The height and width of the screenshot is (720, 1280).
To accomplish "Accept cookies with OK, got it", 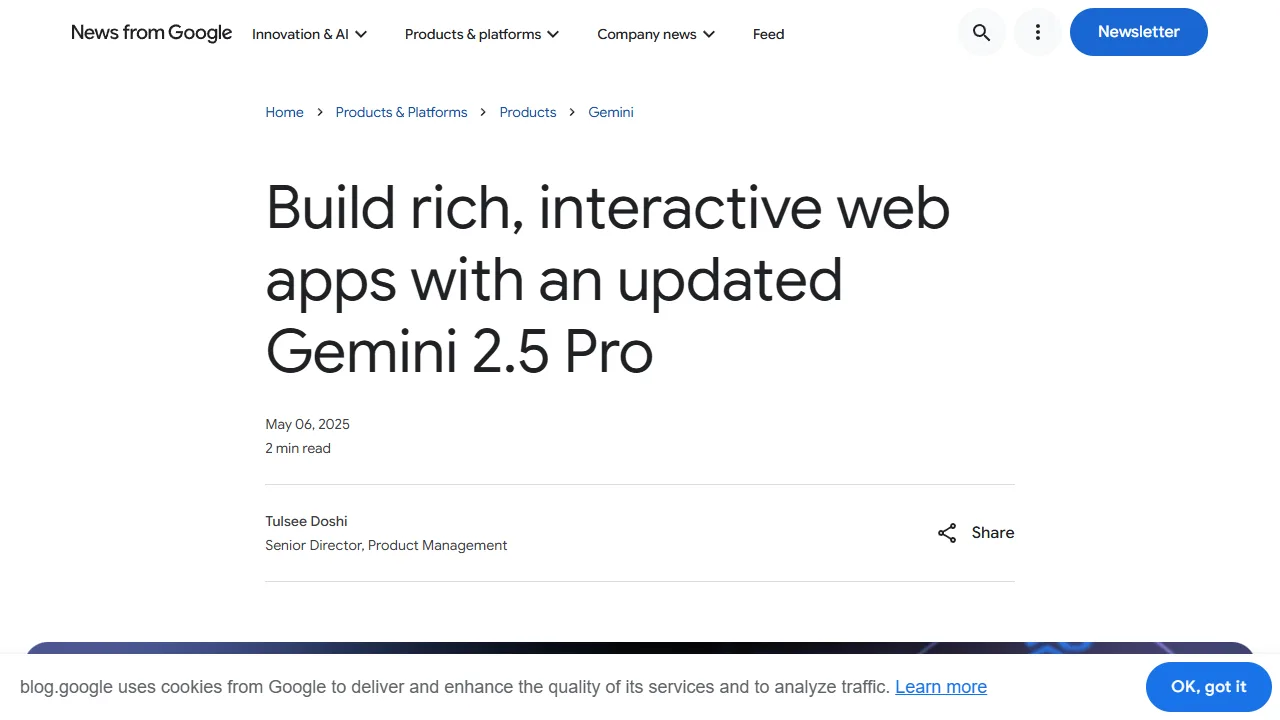I will pos(1209,687).
